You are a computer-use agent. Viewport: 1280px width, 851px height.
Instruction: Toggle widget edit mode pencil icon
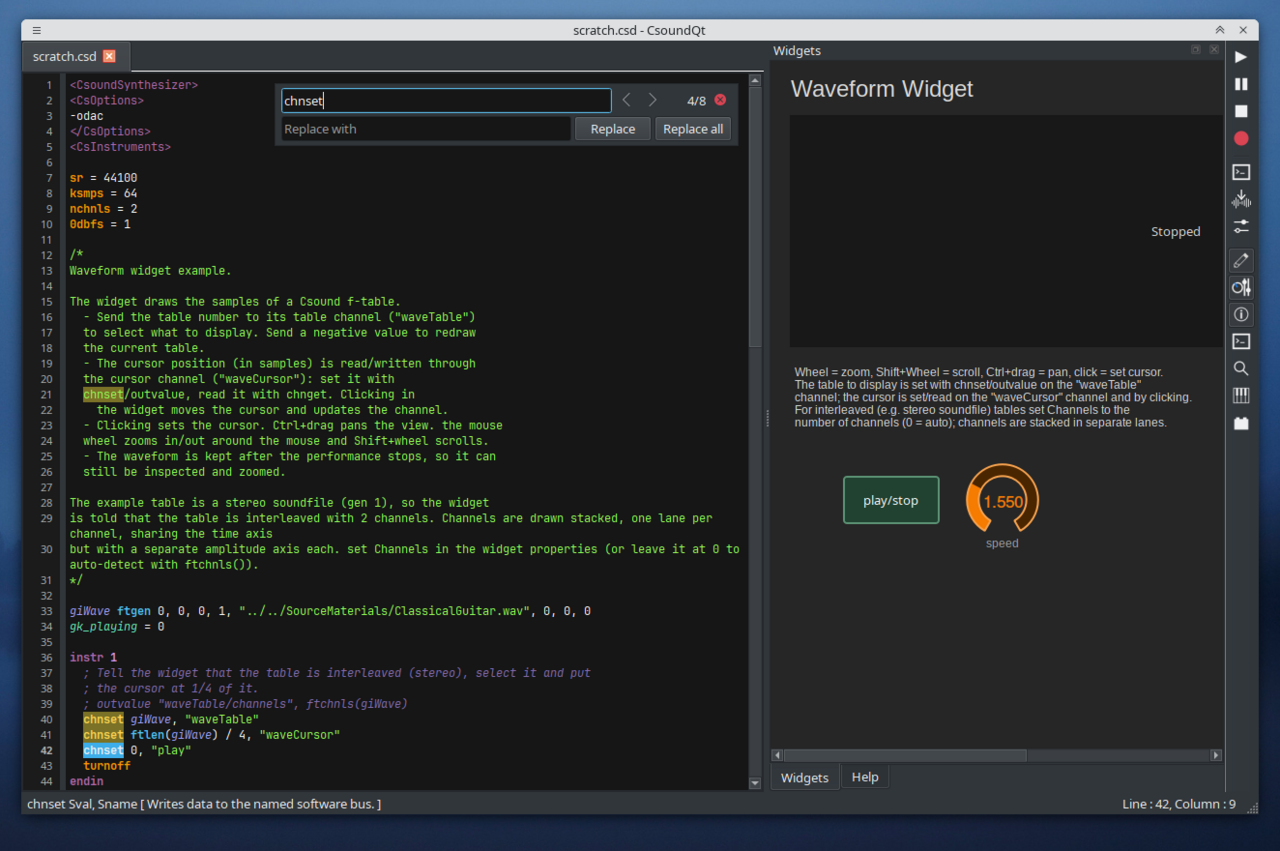[1241, 260]
